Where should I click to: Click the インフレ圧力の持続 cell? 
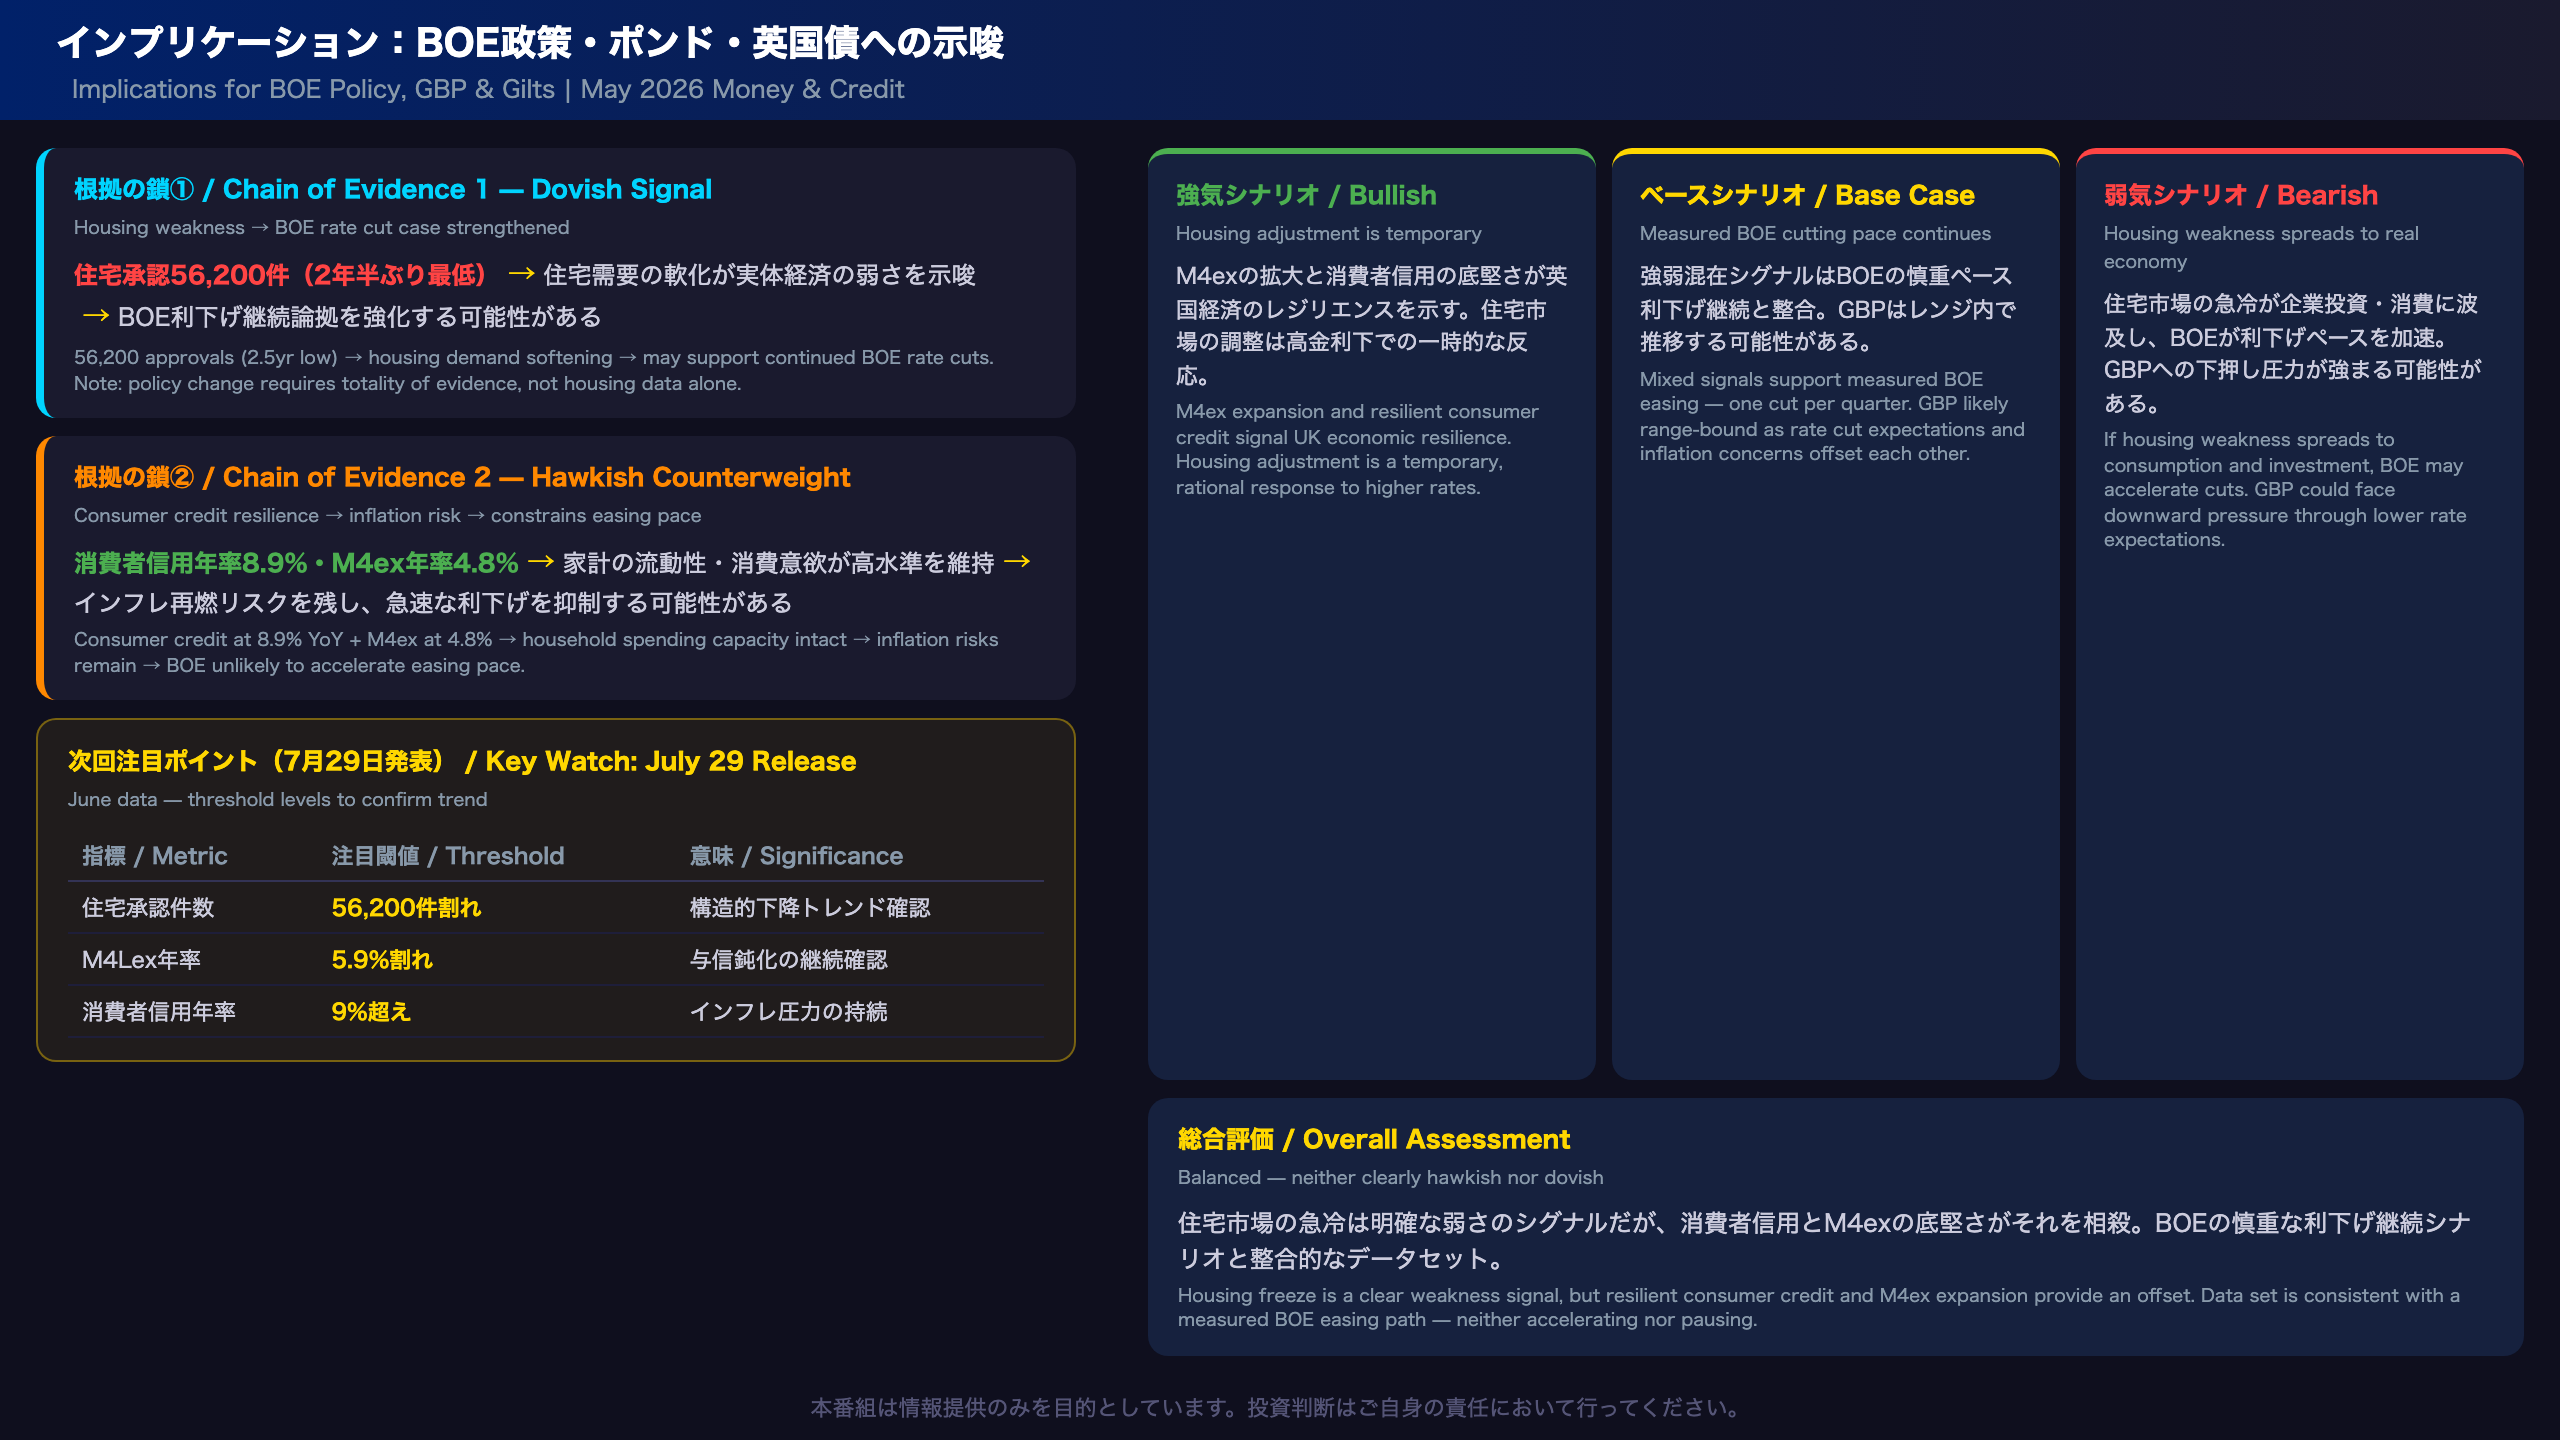click(x=788, y=1012)
